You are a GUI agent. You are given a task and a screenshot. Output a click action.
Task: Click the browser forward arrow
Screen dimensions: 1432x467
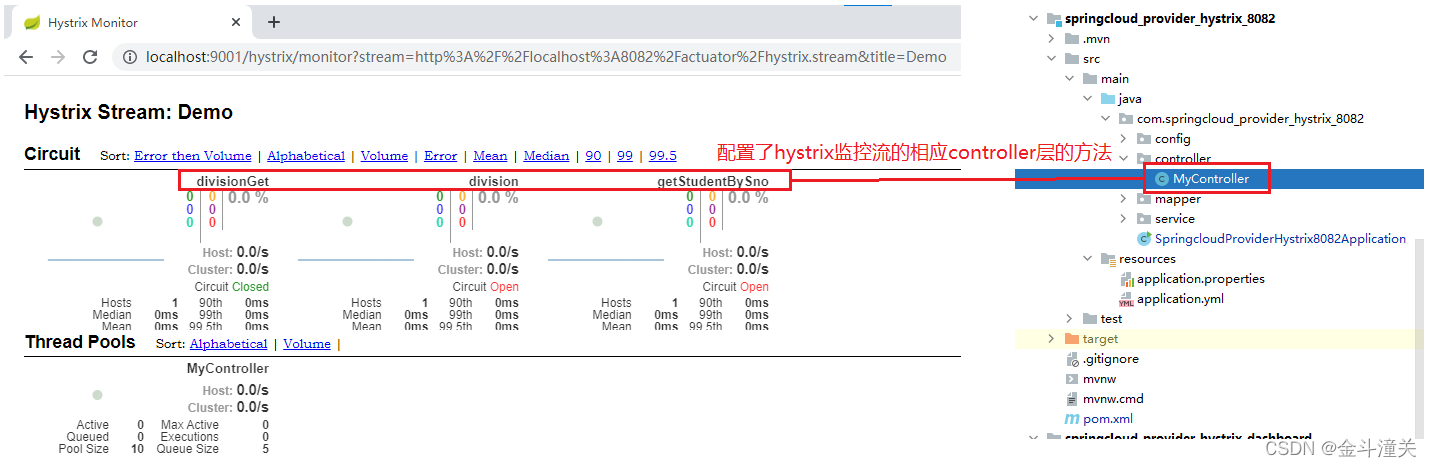coord(59,57)
